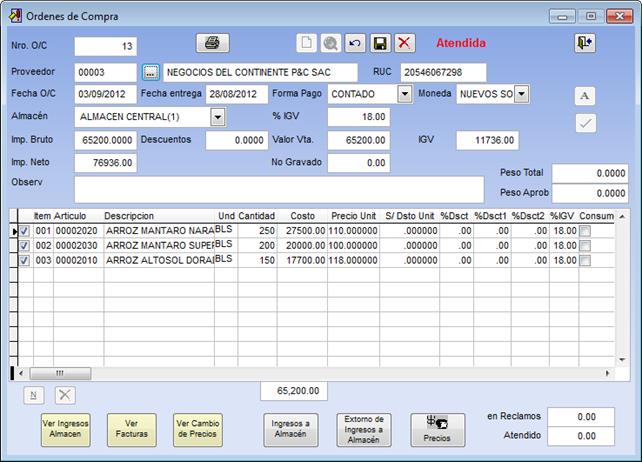Click the magnifier search icon
This screenshot has width=642, height=462.
330,43
